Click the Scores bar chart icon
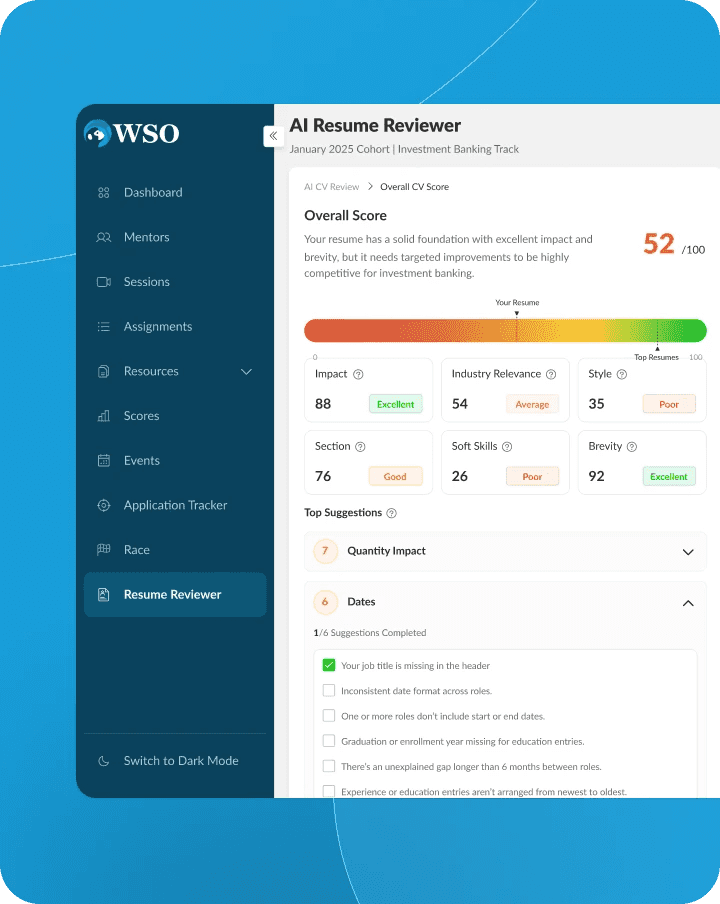The image size is (720, 904). point(104,416)
